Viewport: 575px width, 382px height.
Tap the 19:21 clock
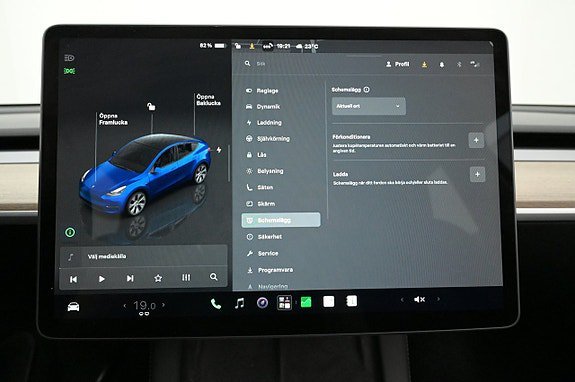coord(283,46)
